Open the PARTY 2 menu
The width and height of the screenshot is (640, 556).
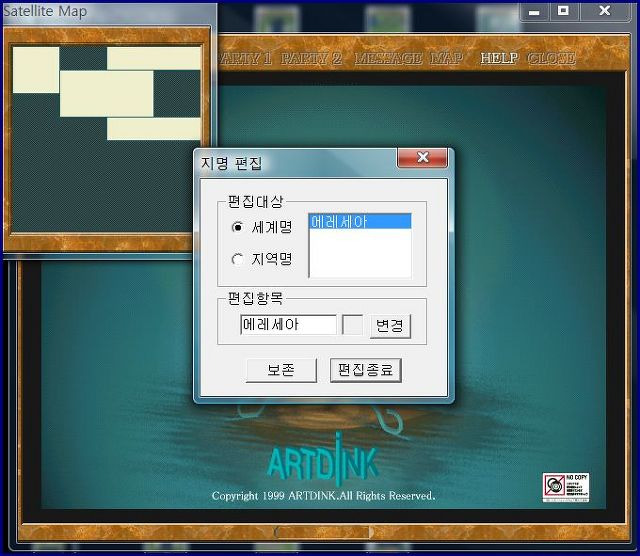point(311,58)
